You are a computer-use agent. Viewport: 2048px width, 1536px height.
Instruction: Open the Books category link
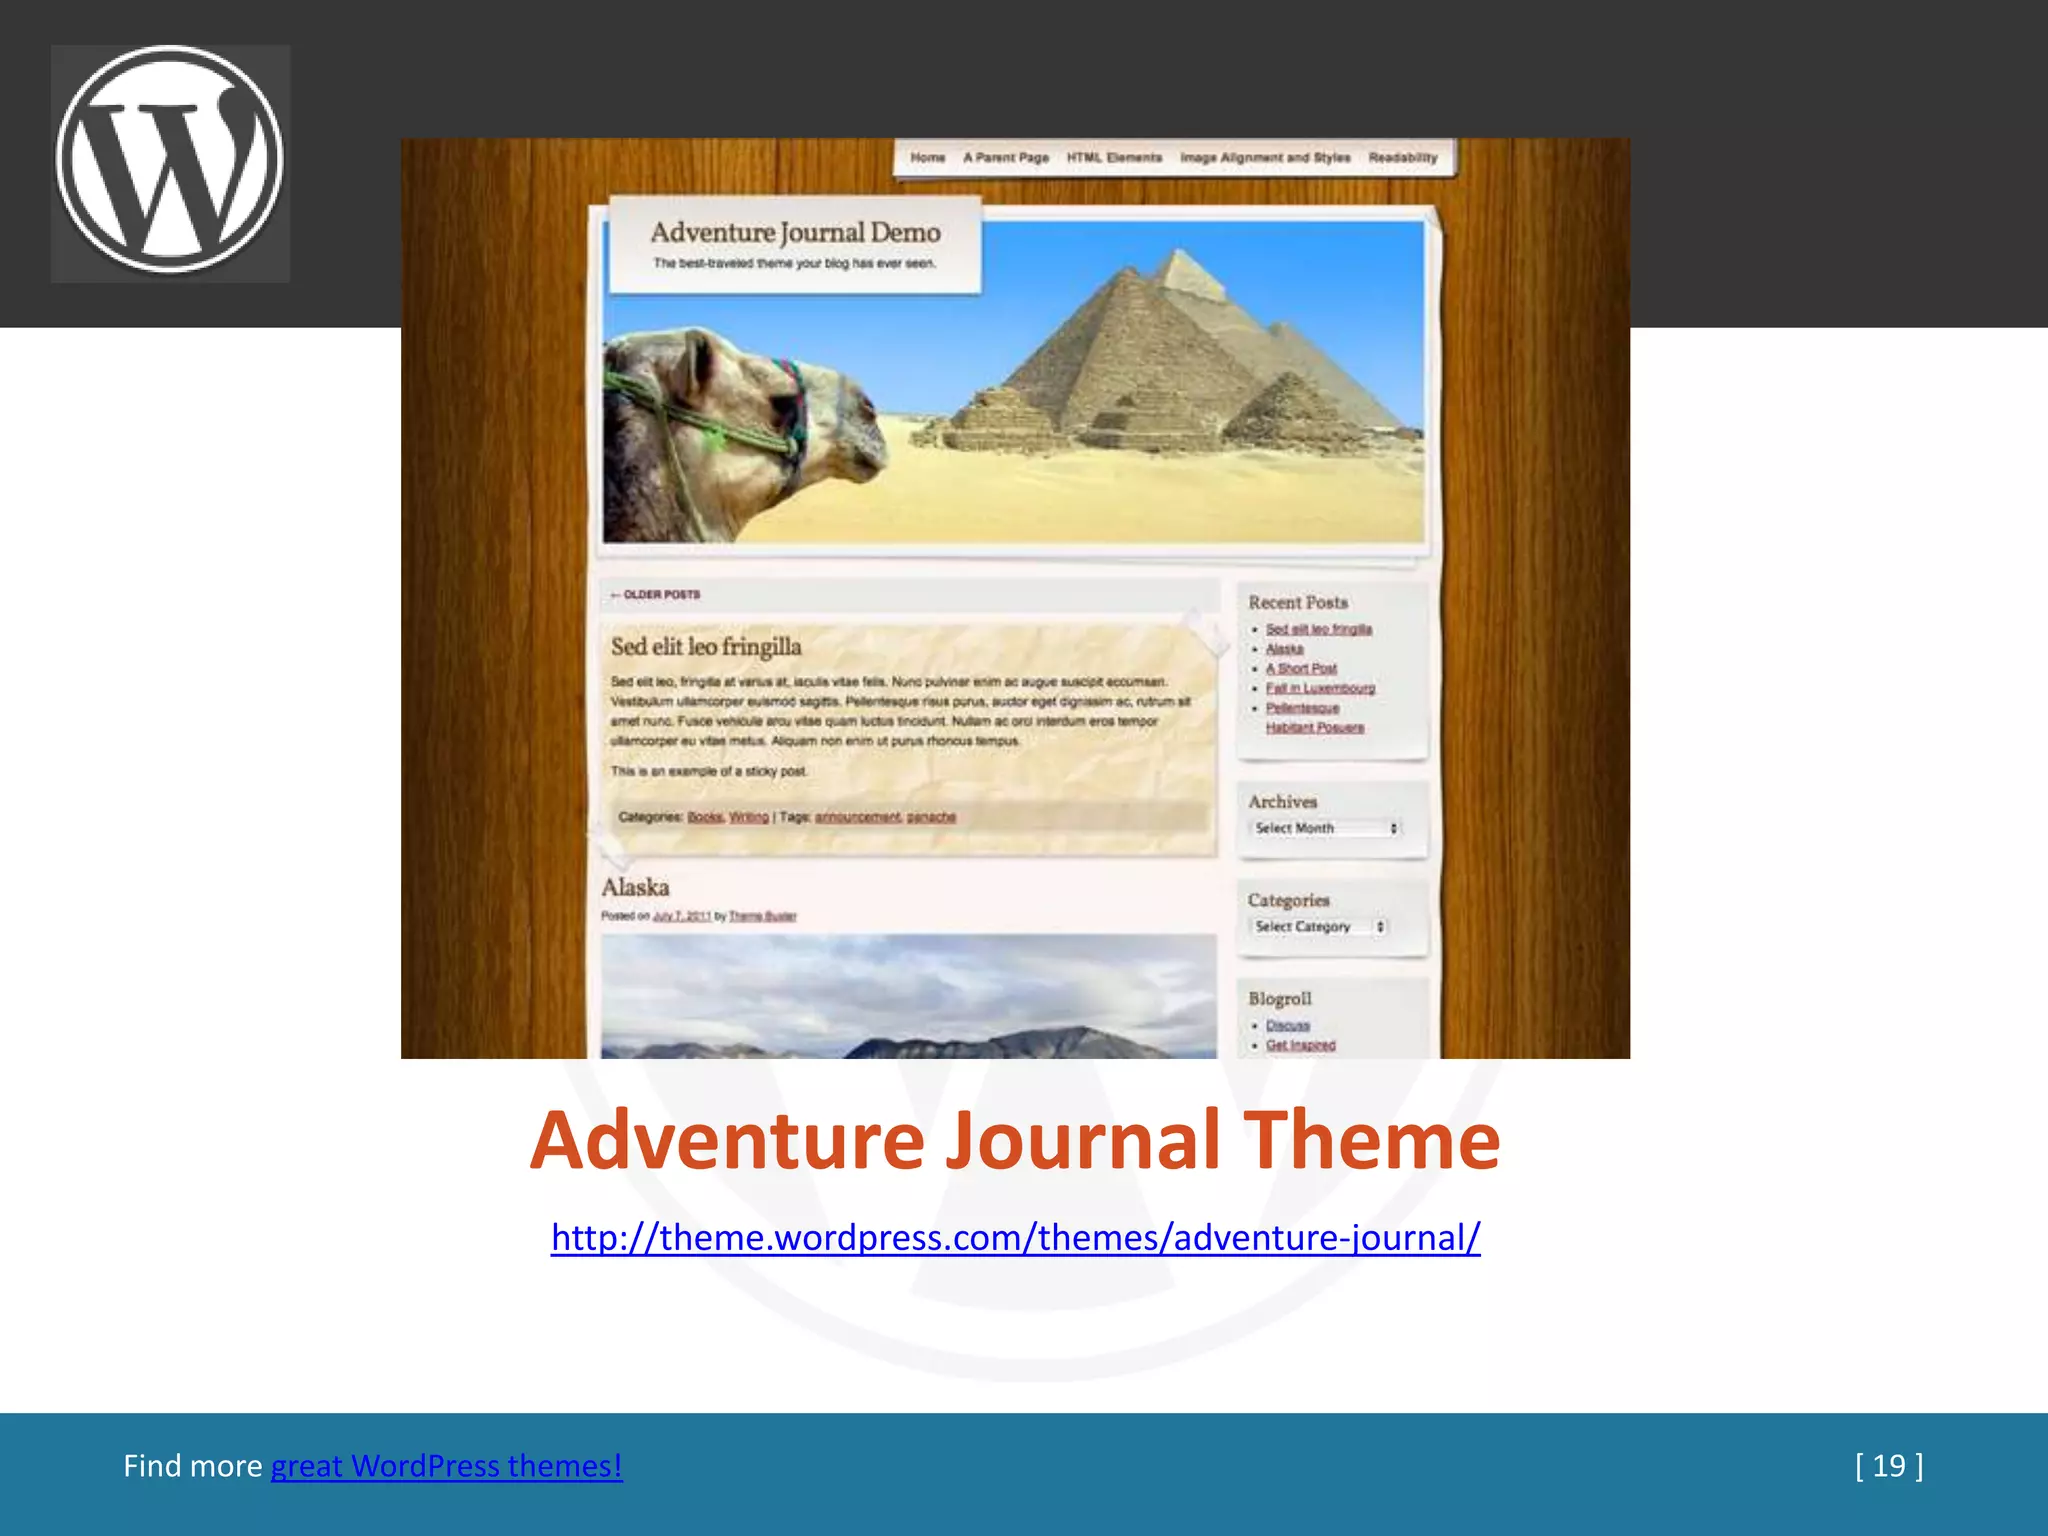[705, 817]
